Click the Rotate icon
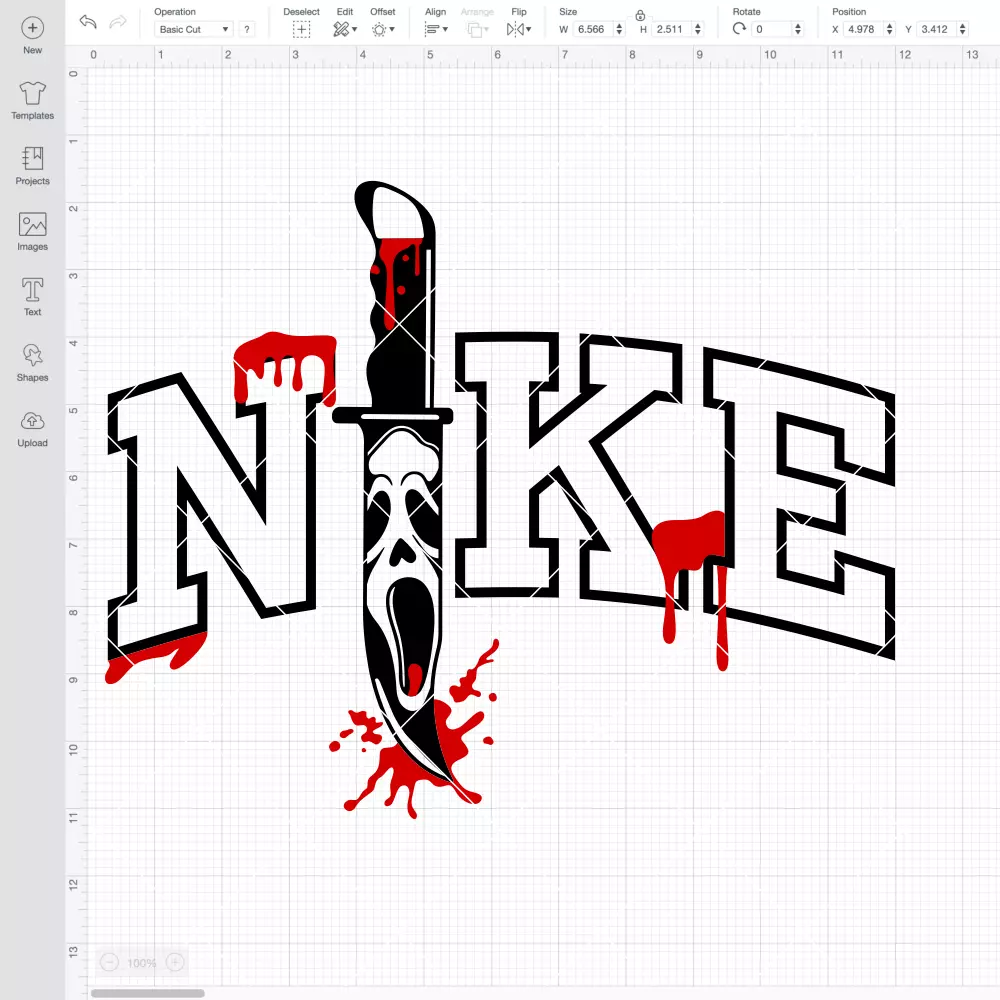Viewport: 1000px width, 1000px height. [x=739, y=29]
